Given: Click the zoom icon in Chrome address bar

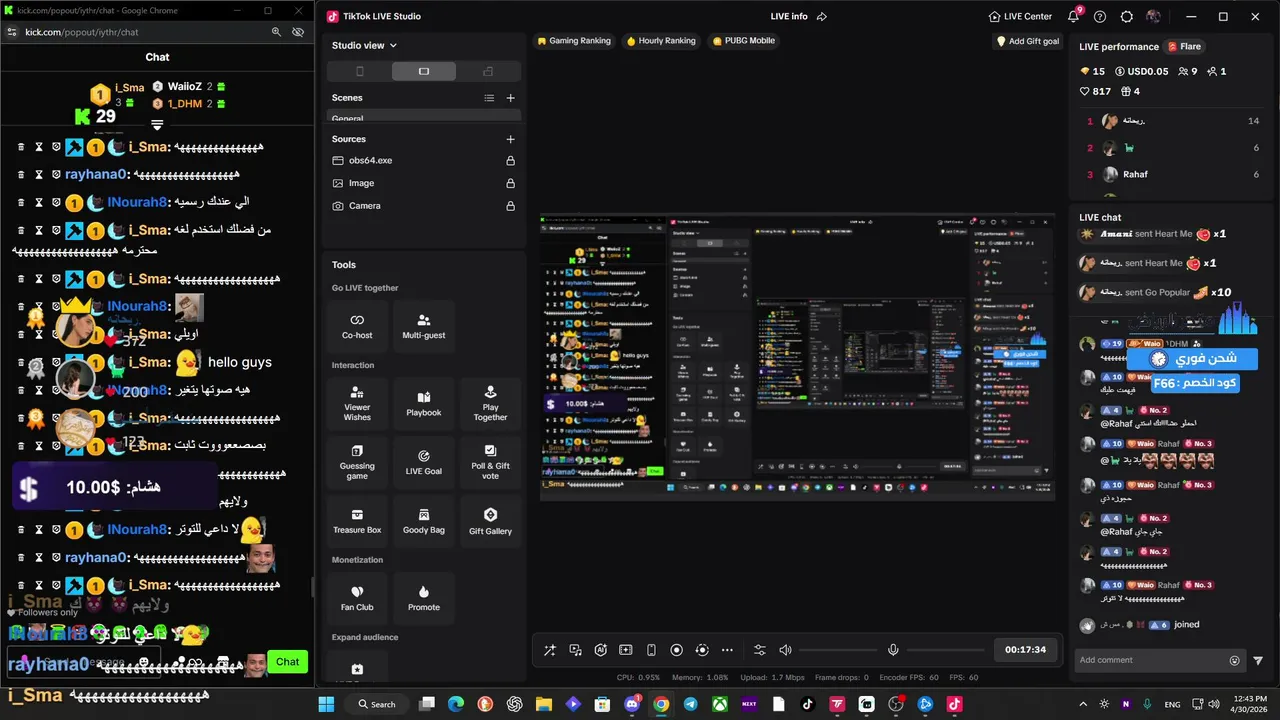Looking at the screenshot, I should pyautogui.click(x=276, y=32).
